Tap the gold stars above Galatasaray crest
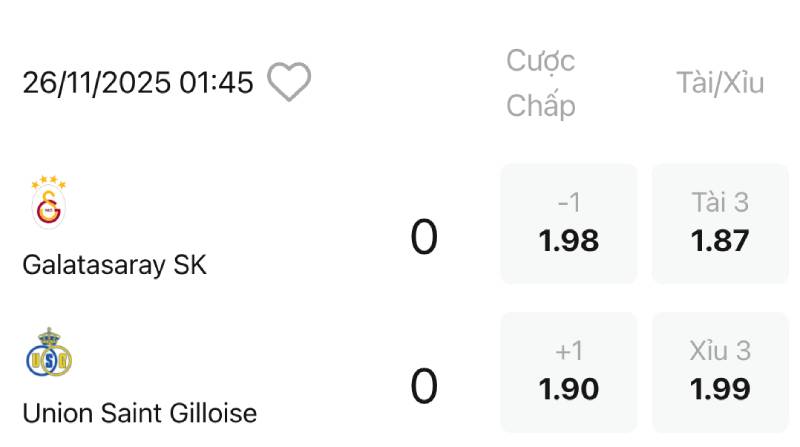Viewport: 800px width, 447px height. tap(47, 182)
